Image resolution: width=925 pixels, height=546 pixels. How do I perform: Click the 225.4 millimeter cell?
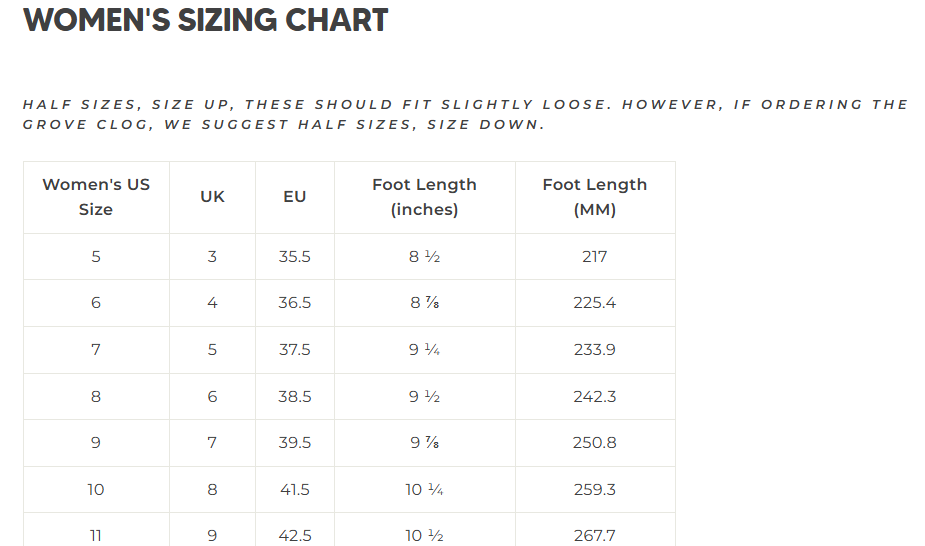[594, 303]
